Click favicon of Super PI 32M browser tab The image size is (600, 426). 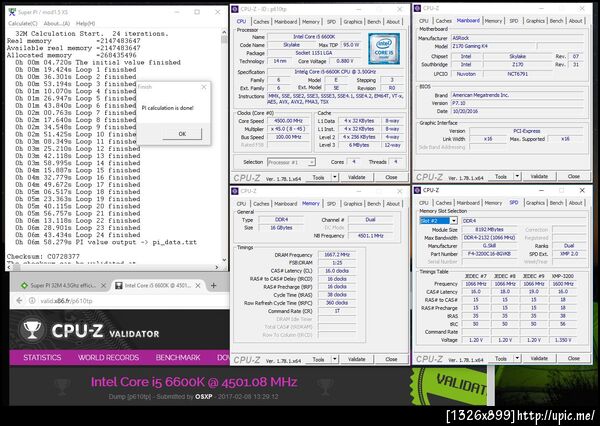(x=24, y=286)
